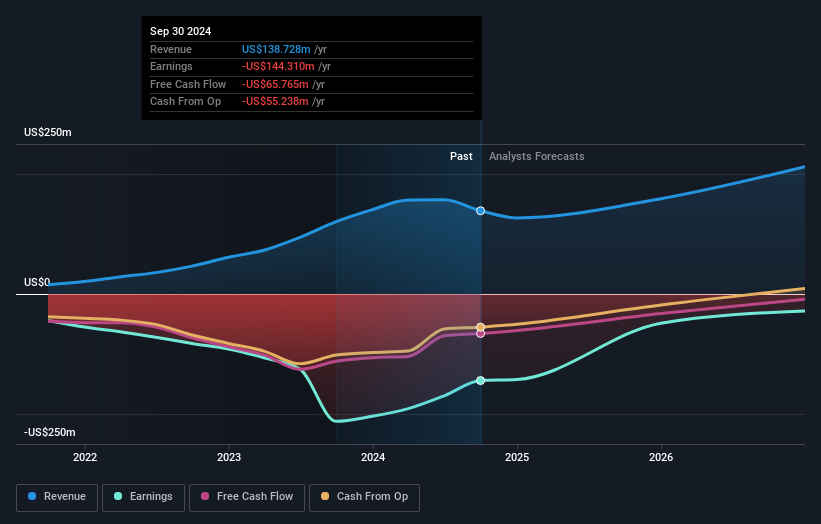Click cash from op value -US$55.238m

coord(275,102)
